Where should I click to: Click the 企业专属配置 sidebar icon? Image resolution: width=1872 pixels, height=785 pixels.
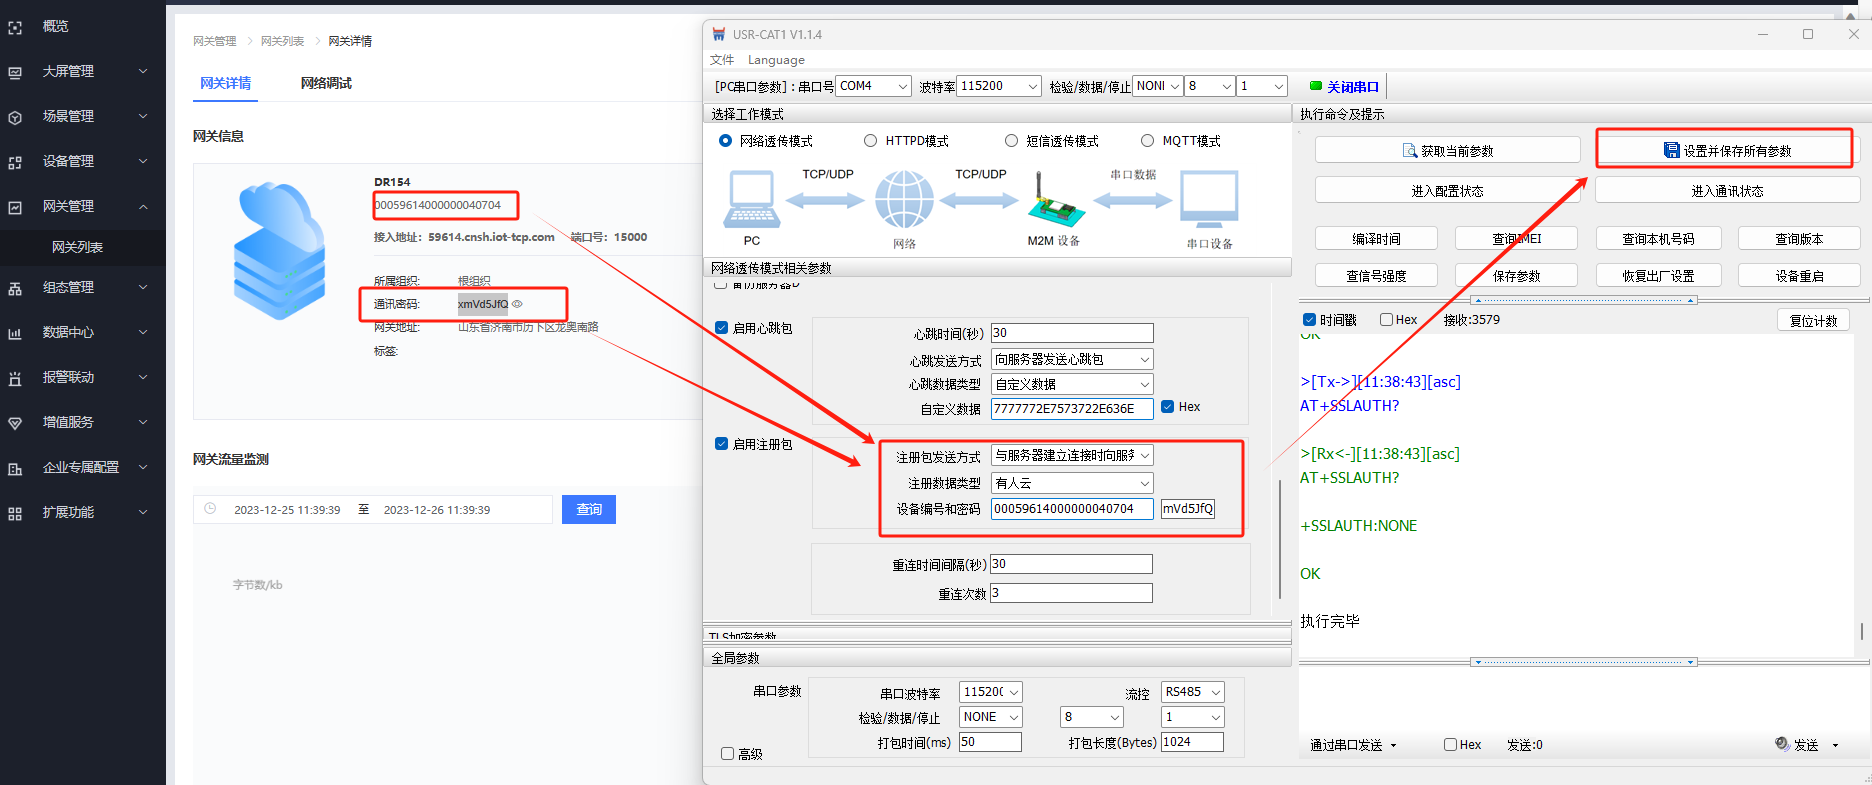coord(15,468)
